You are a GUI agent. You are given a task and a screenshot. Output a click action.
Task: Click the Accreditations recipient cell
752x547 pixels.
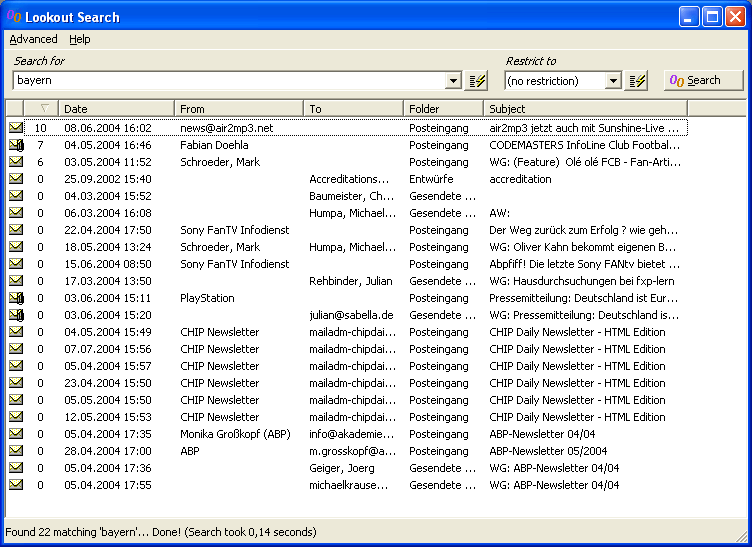coord(349,179)
